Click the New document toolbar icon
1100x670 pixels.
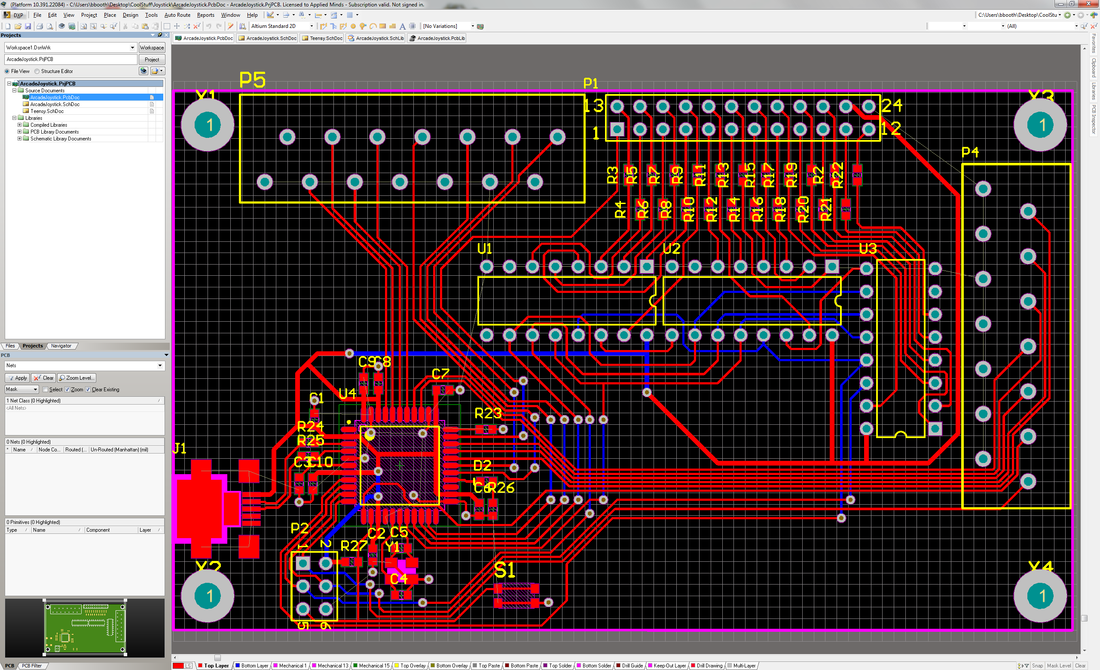click(x=7, y=26)
